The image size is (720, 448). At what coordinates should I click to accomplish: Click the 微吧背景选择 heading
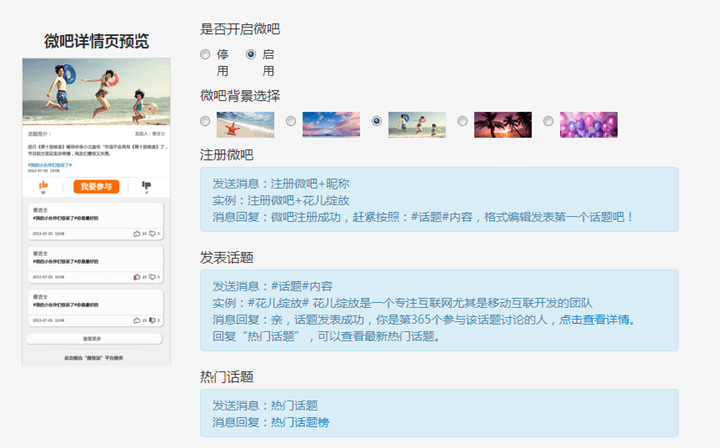(240, 95)
